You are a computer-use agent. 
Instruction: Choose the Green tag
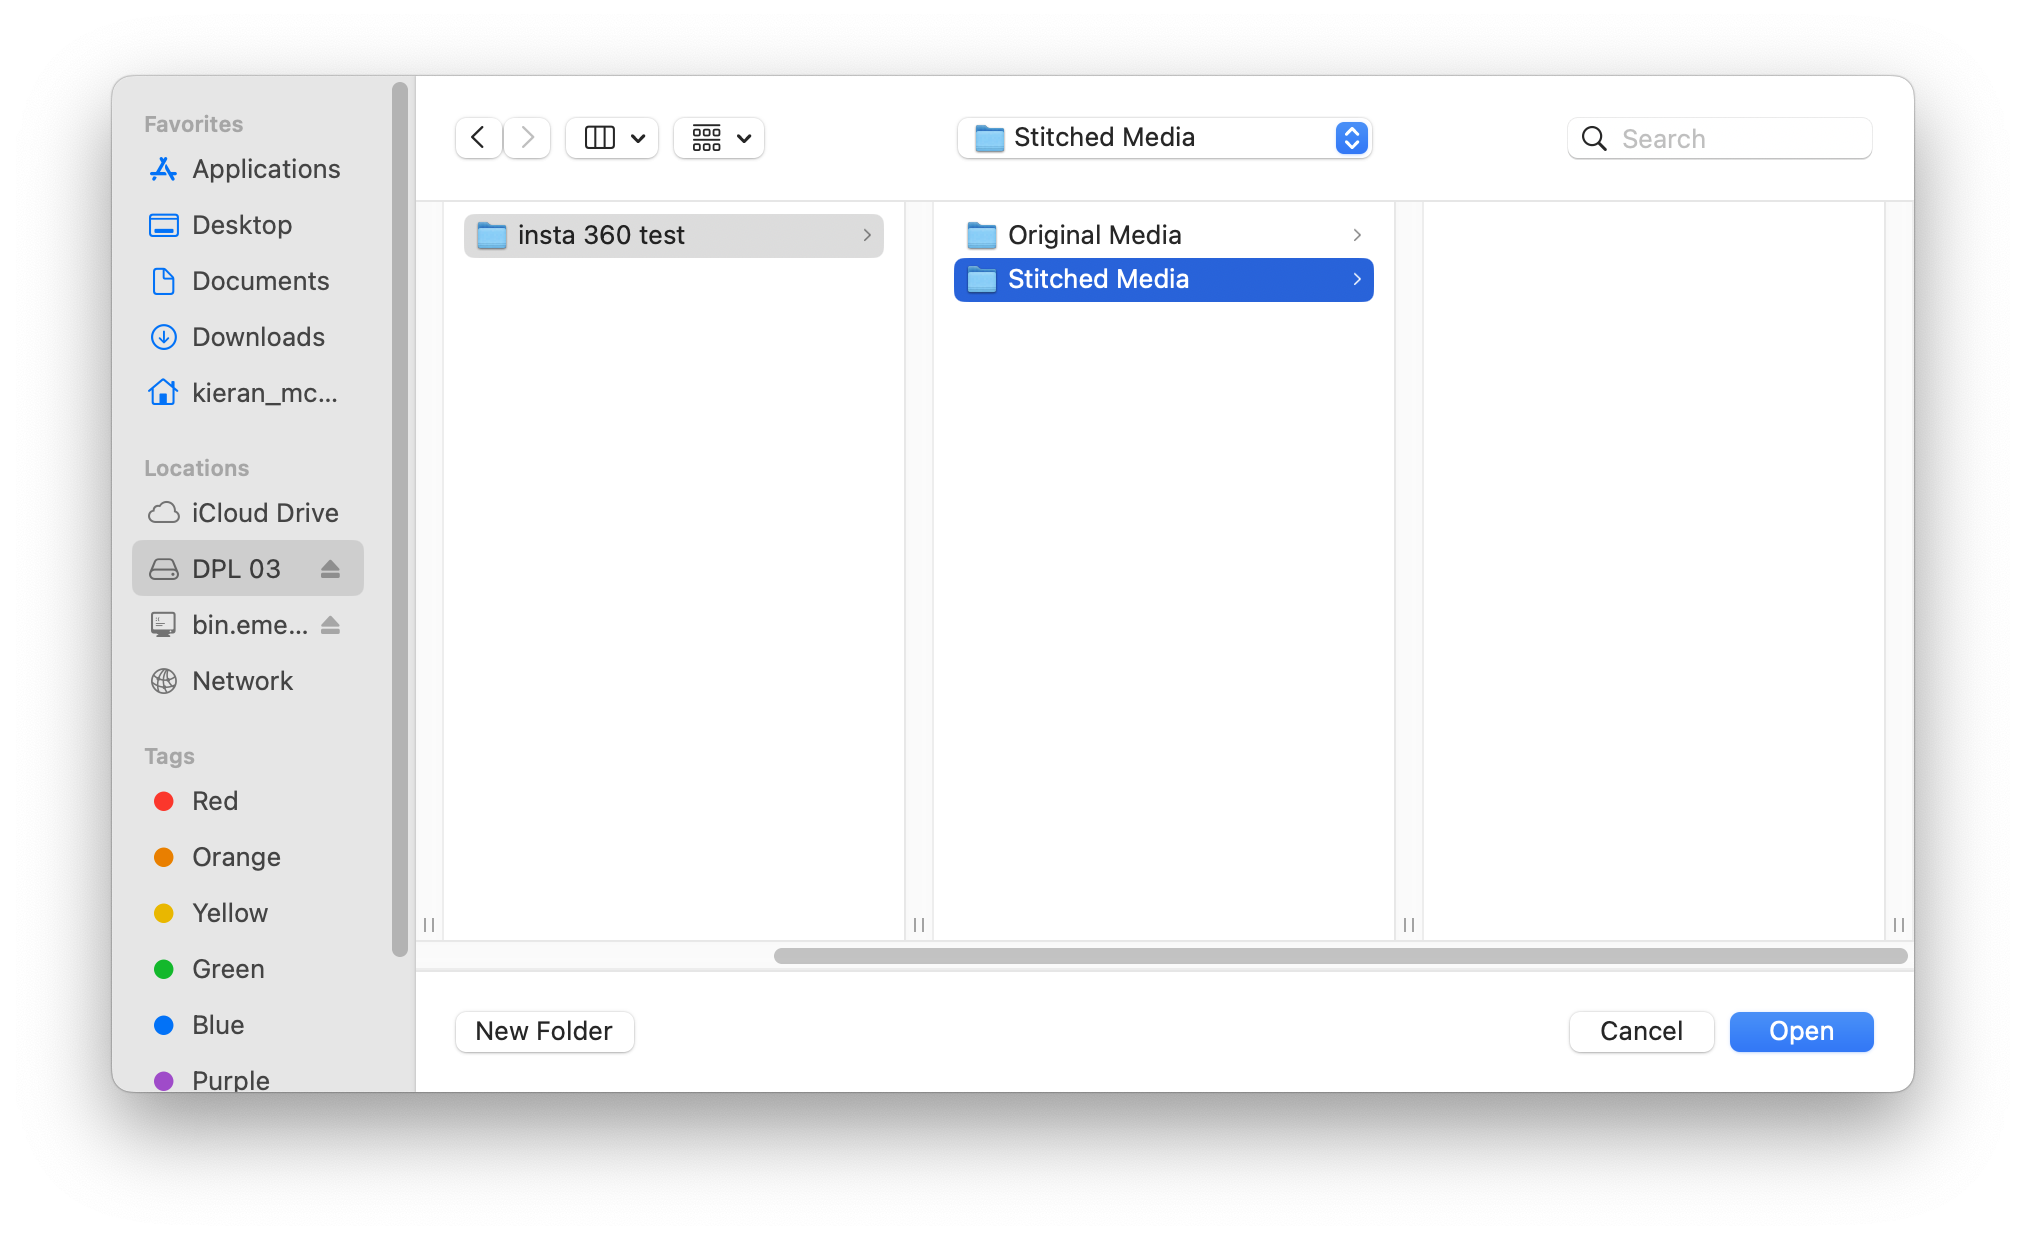click(x=248, y=969)
